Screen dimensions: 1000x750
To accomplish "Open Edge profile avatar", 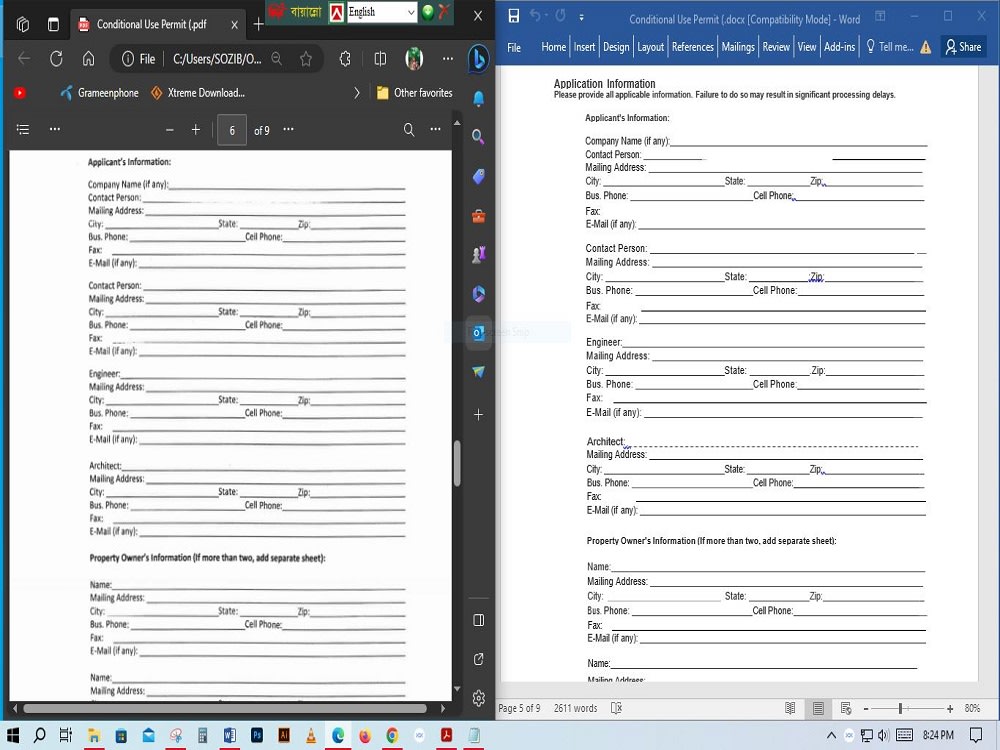I will pyautogui.click(x=415, y=59).
